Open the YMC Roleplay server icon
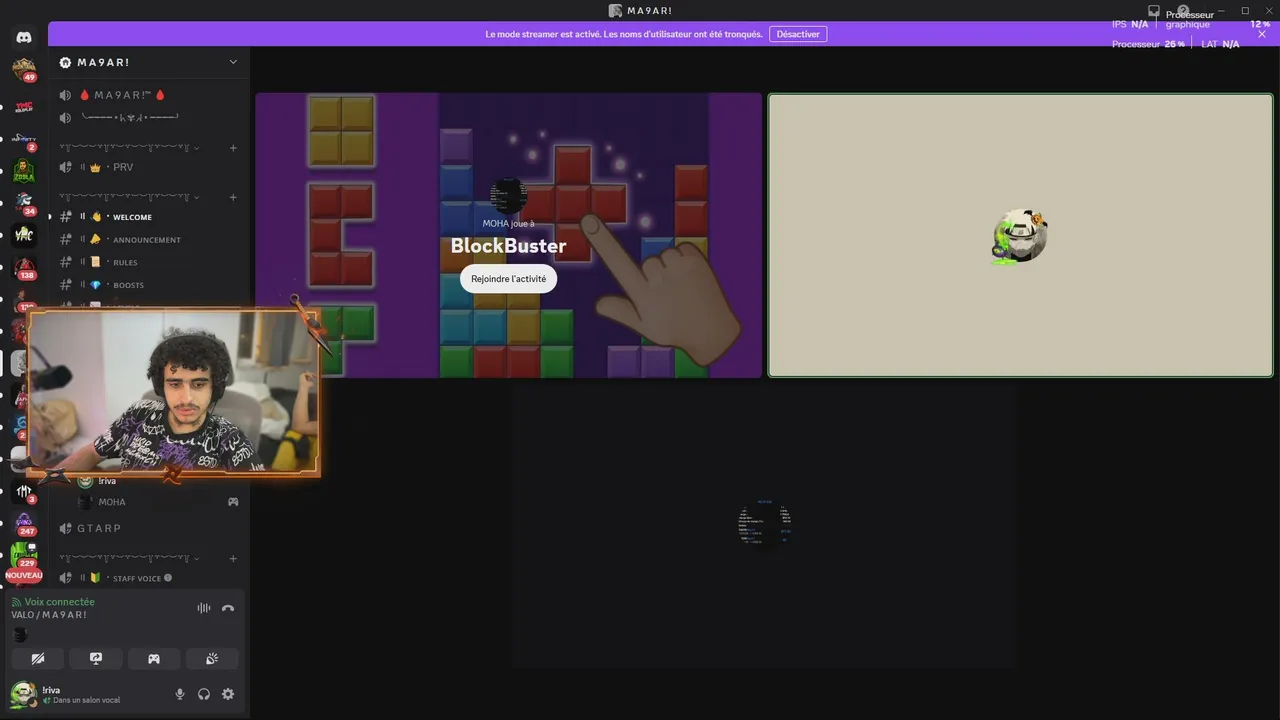This screenshot has height=720, width=1280. click(x=24, y=105)
